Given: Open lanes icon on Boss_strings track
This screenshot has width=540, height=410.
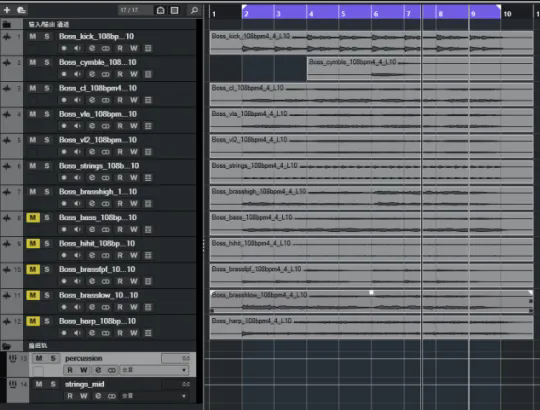Looking at the screenshot, I should 148,178.
